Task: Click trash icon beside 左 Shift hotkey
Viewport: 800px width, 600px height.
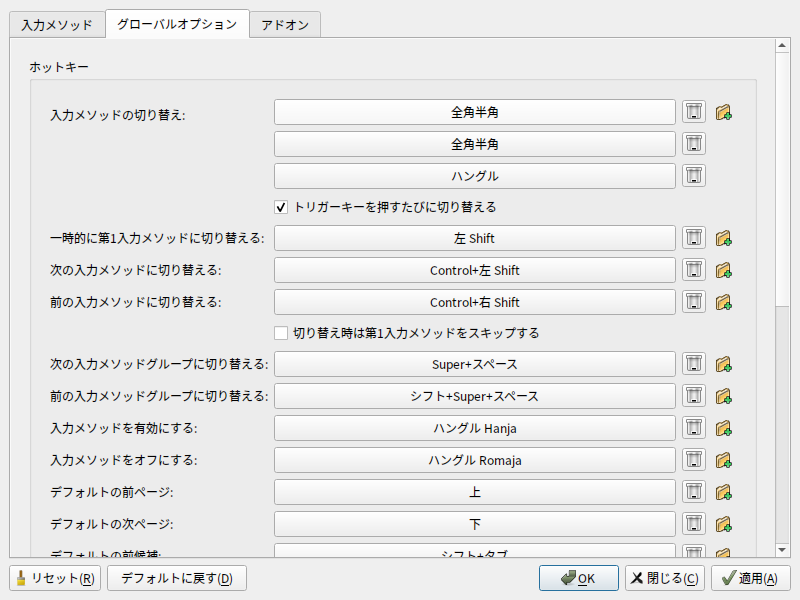Action: pyautogui.click(x=694, y=238)
